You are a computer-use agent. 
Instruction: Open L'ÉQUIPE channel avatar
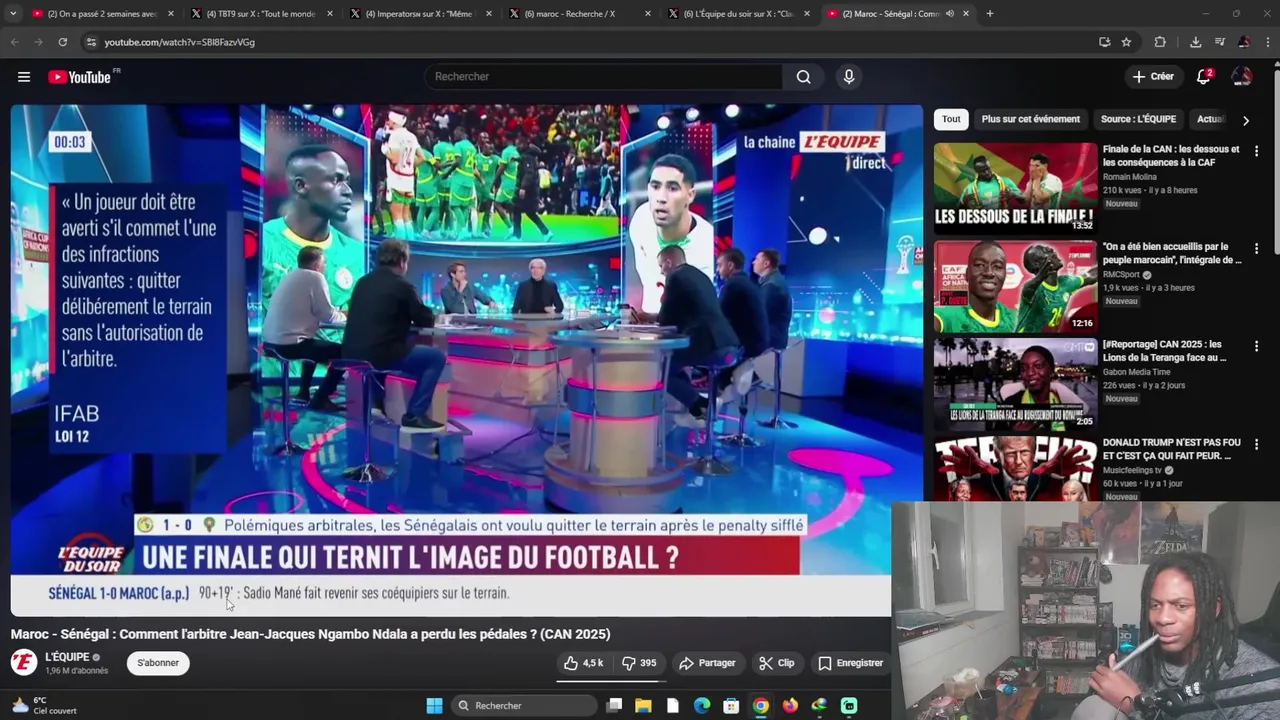pyautogui.click(x=24, y=662)
